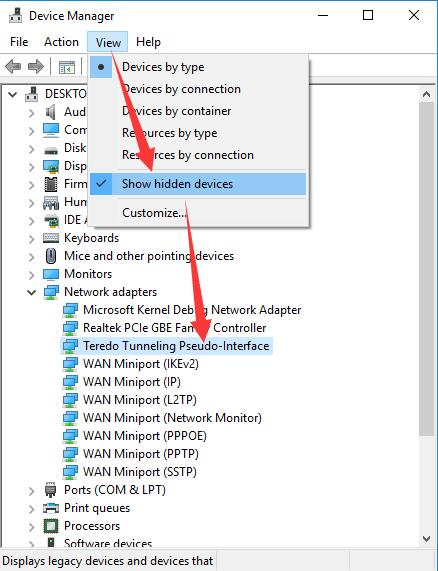
Task: Click the Forward arrow toolbar icon
Action: point(36,67)
